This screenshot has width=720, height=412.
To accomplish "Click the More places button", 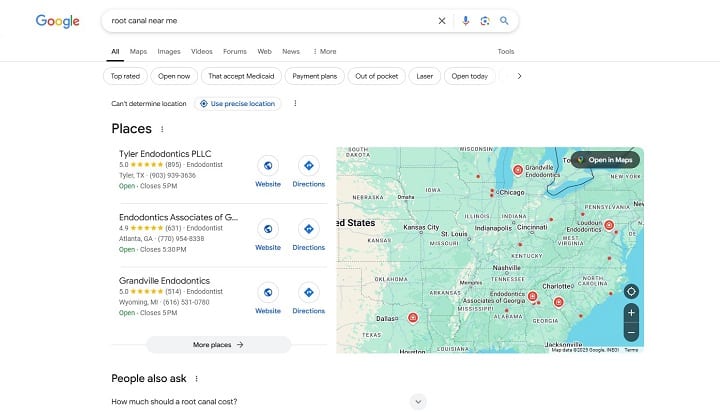I will 219,344.
